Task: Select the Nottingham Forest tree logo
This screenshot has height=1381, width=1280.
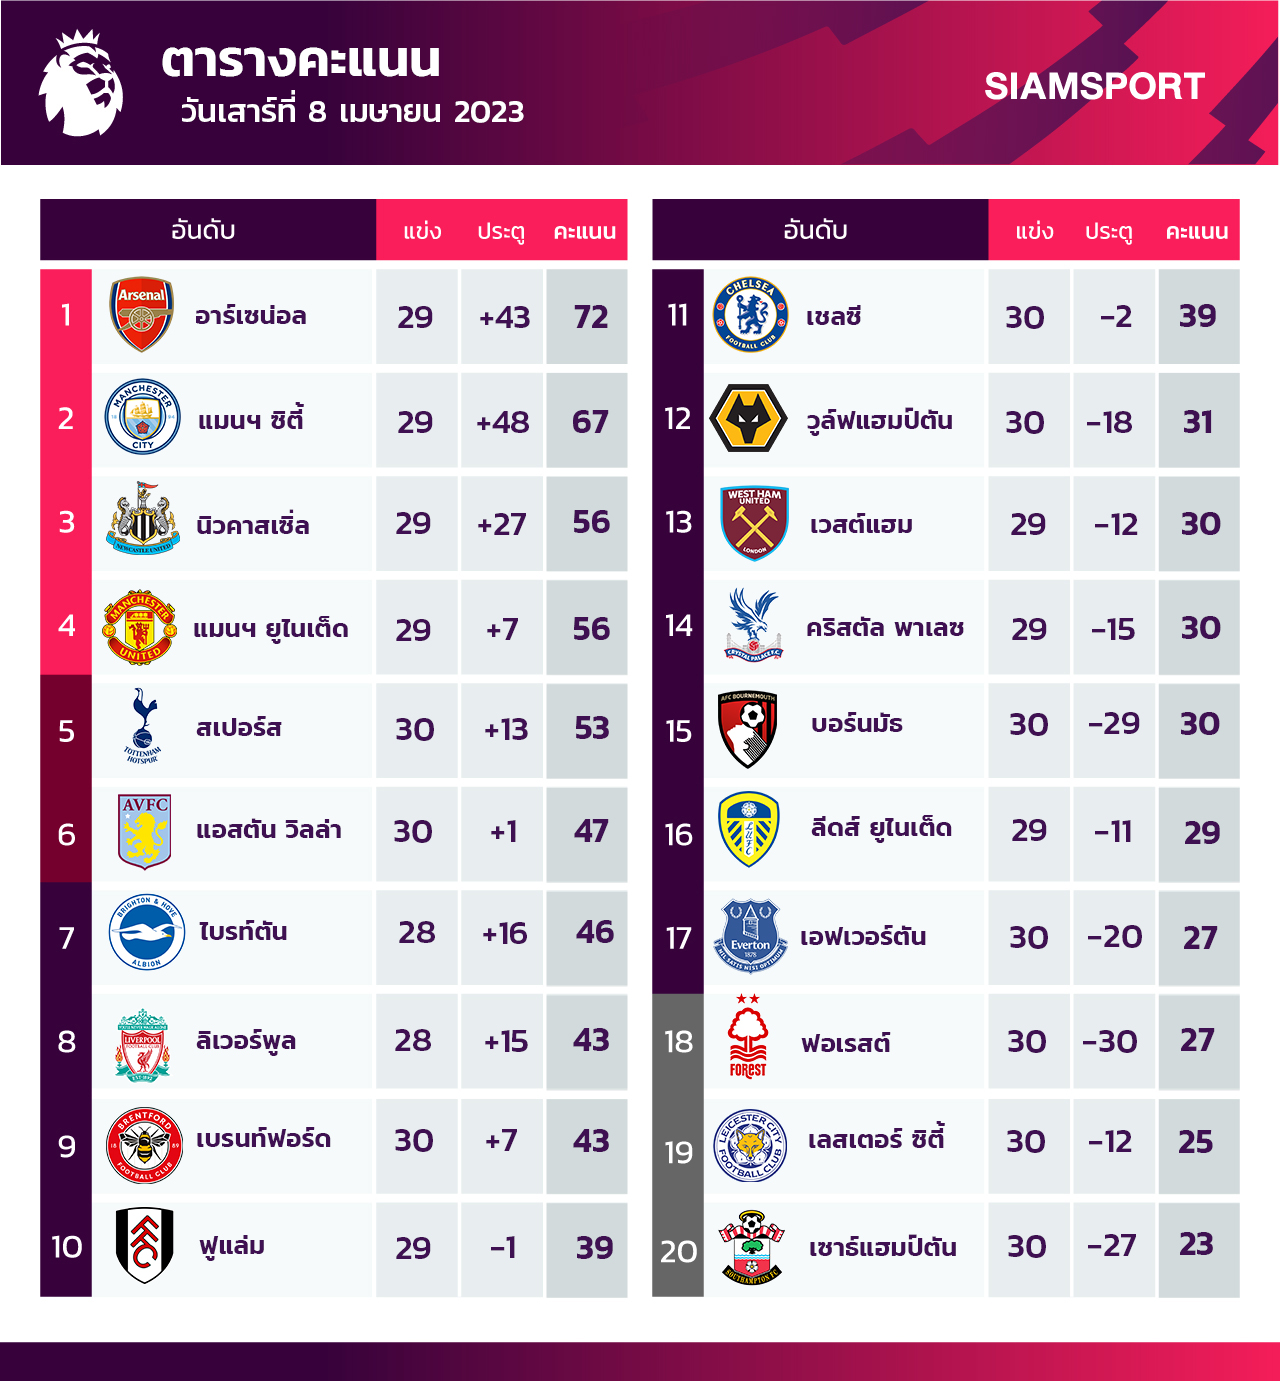Action: coord(748,1037)
